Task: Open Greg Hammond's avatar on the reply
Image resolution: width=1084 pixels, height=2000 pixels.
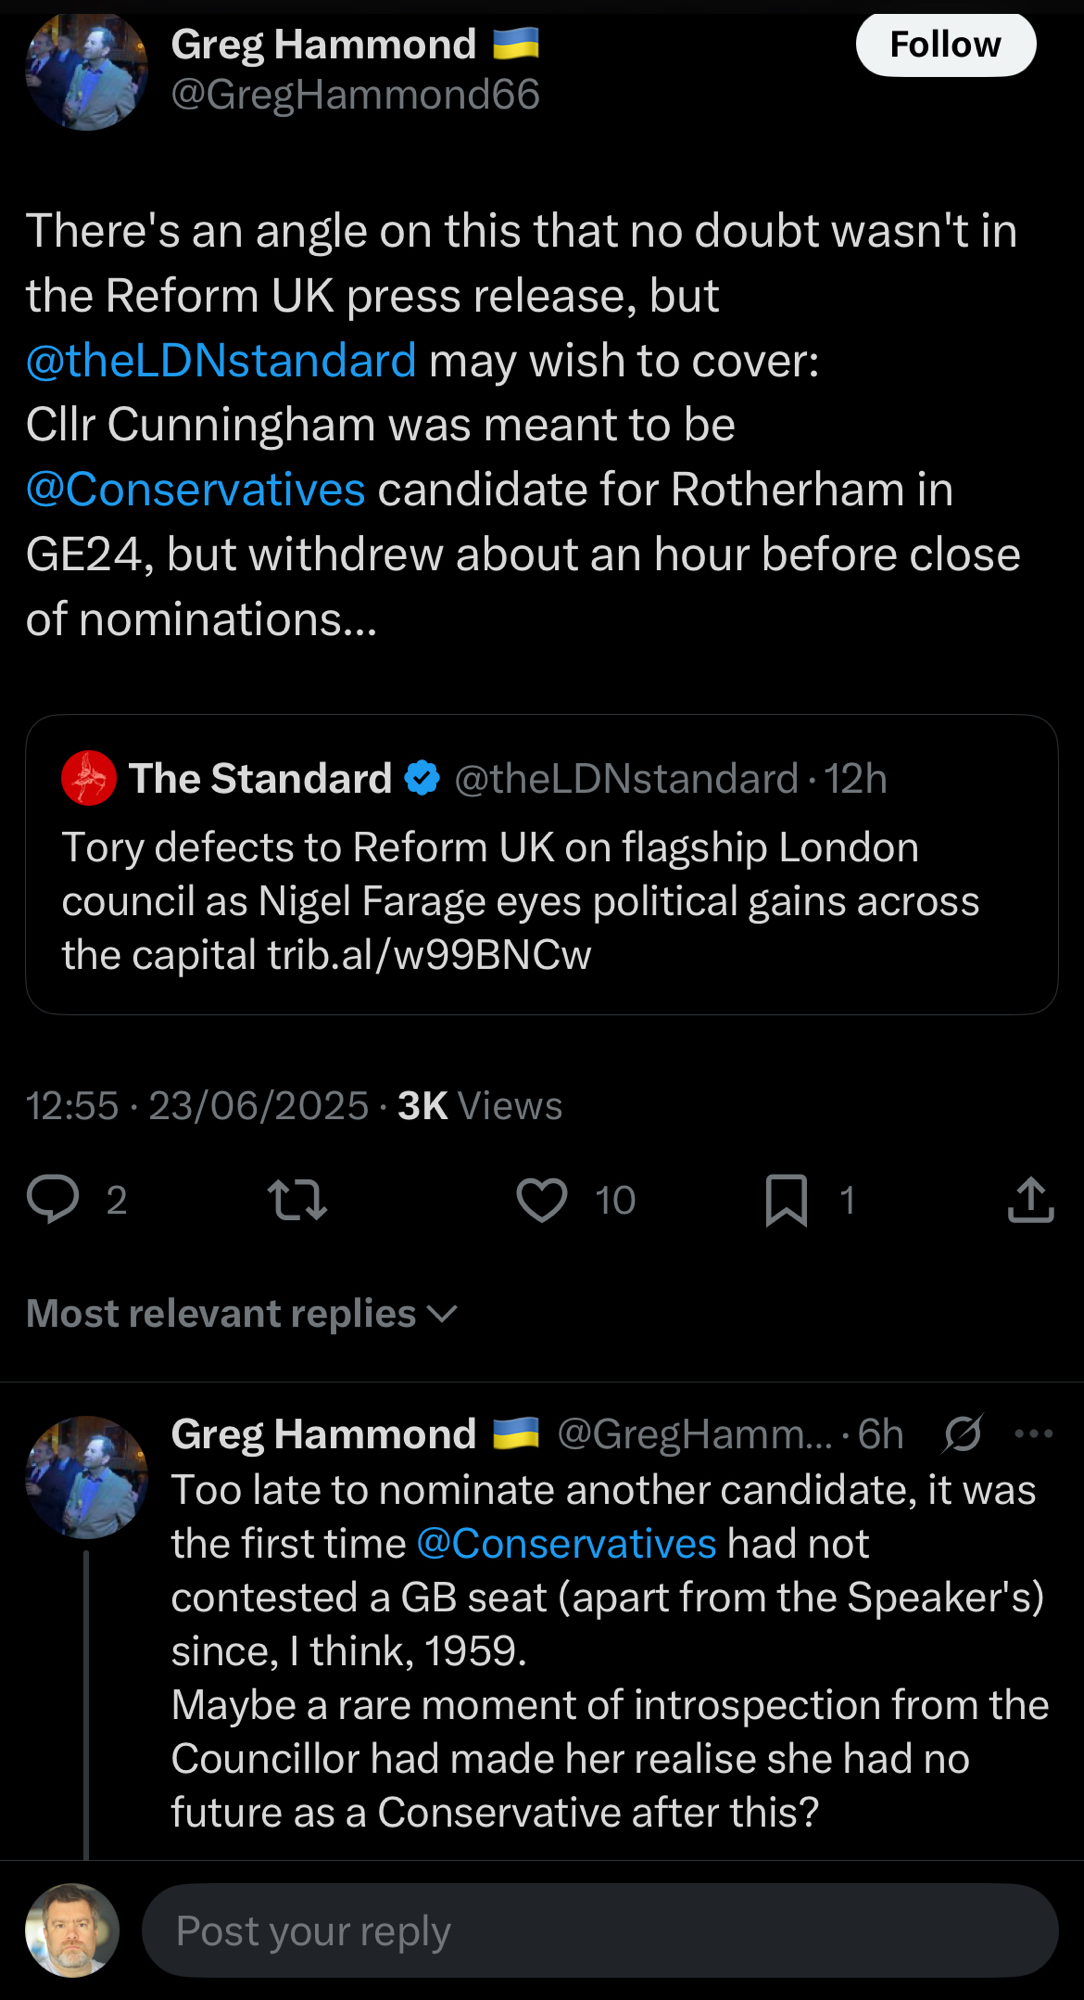Action: click(x=86, y=1476)
